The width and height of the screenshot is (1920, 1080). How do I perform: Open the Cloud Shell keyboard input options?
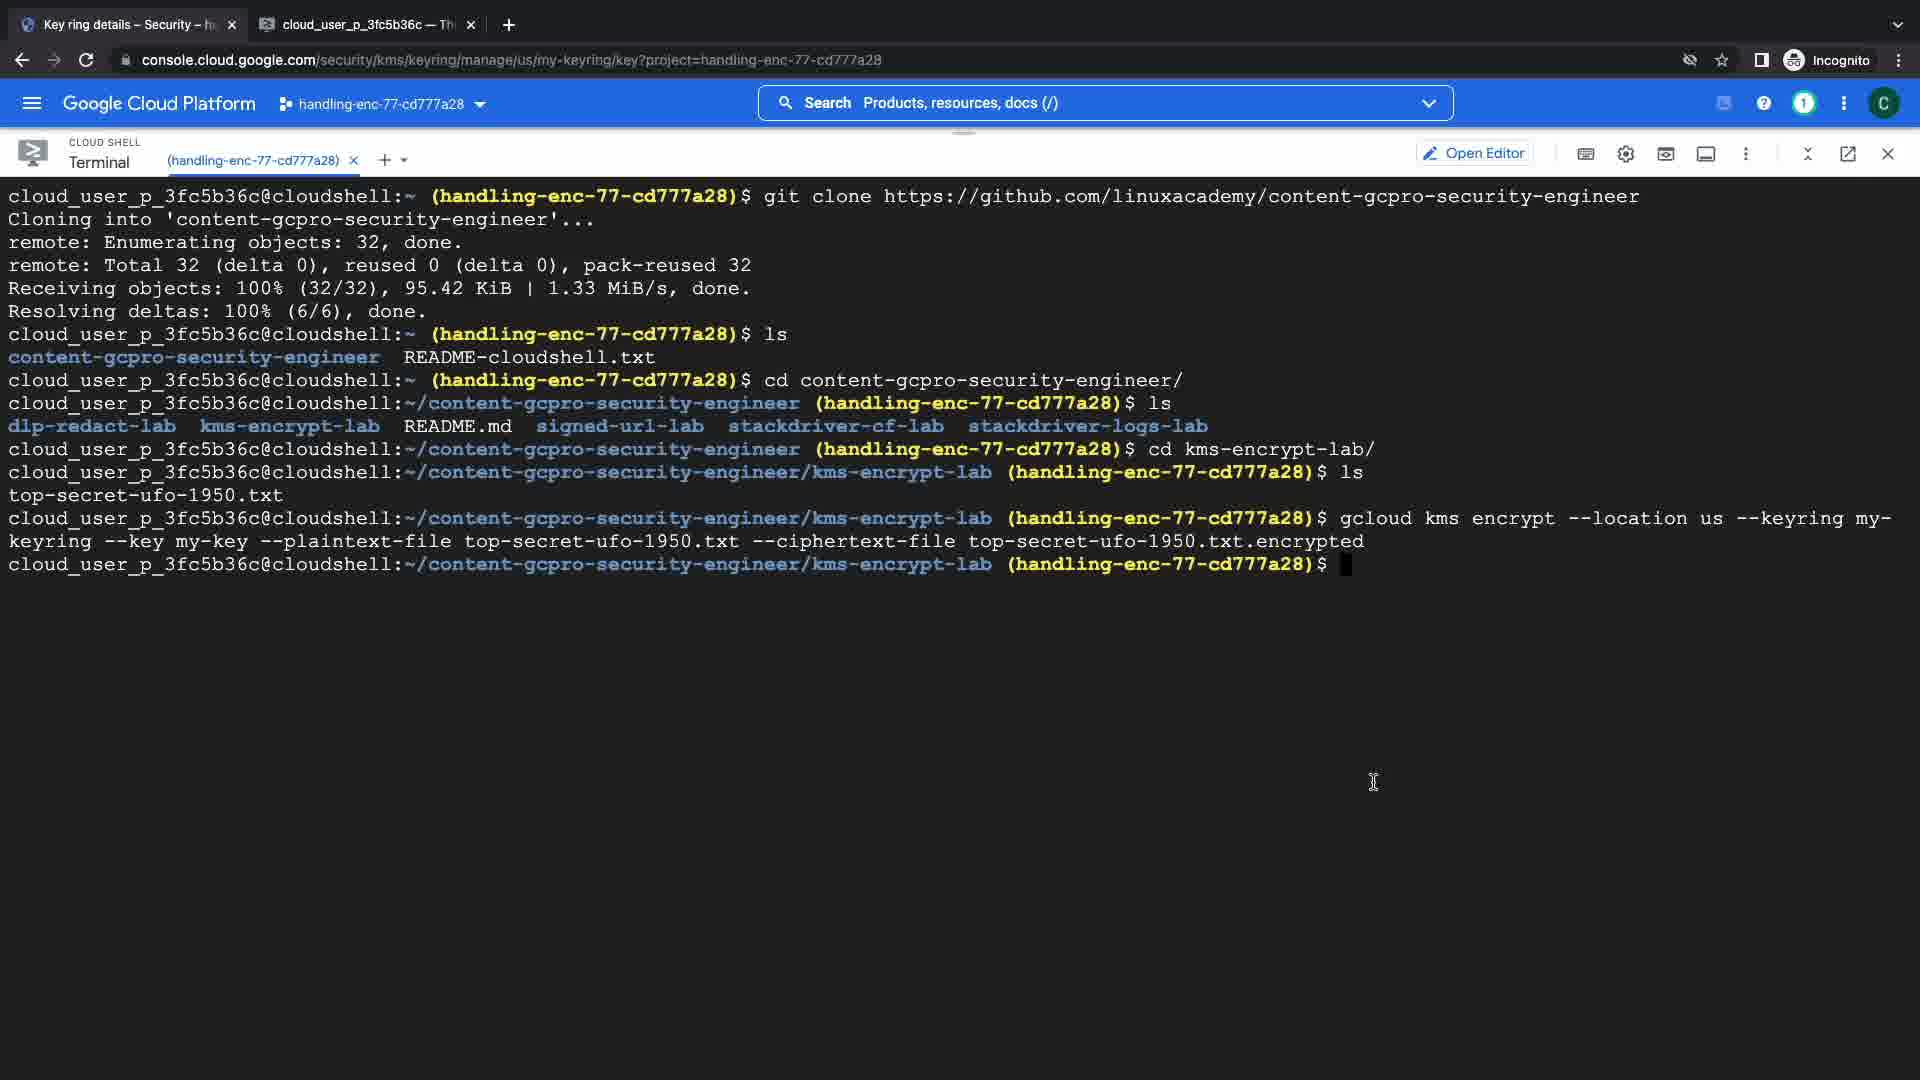(x=1585, y=154)
